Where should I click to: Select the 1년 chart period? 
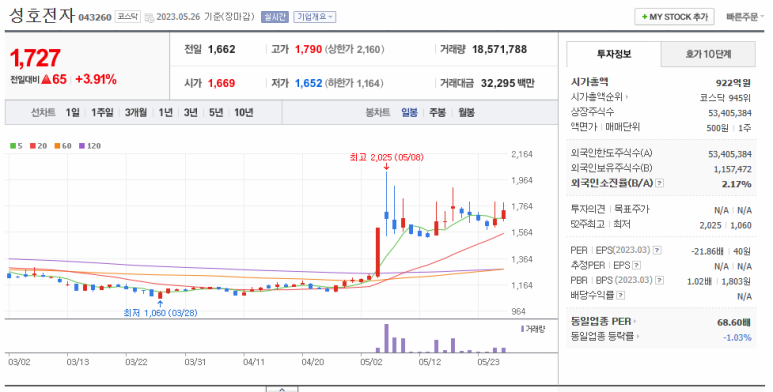tap(166, 112)
